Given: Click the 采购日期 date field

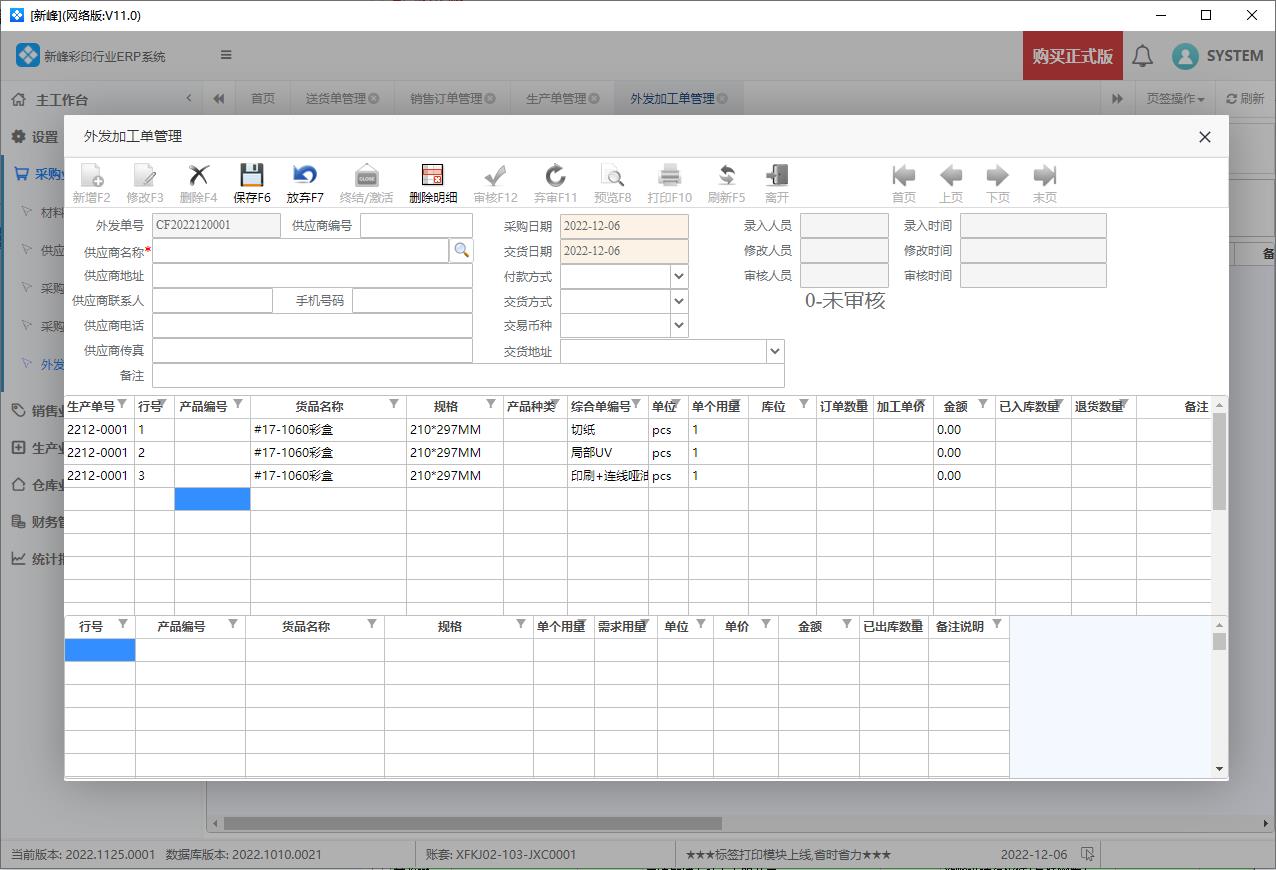Looking at the screenshot, I should (624, 226).
